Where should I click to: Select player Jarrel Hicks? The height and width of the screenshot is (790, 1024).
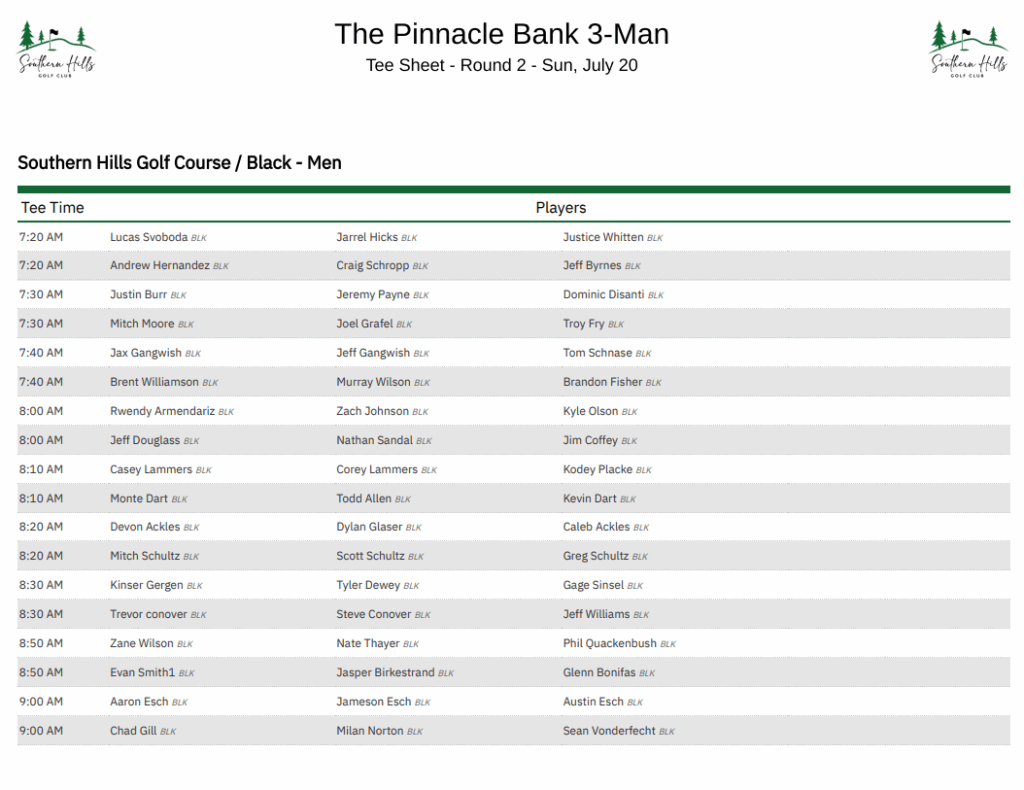click(367, 237)
